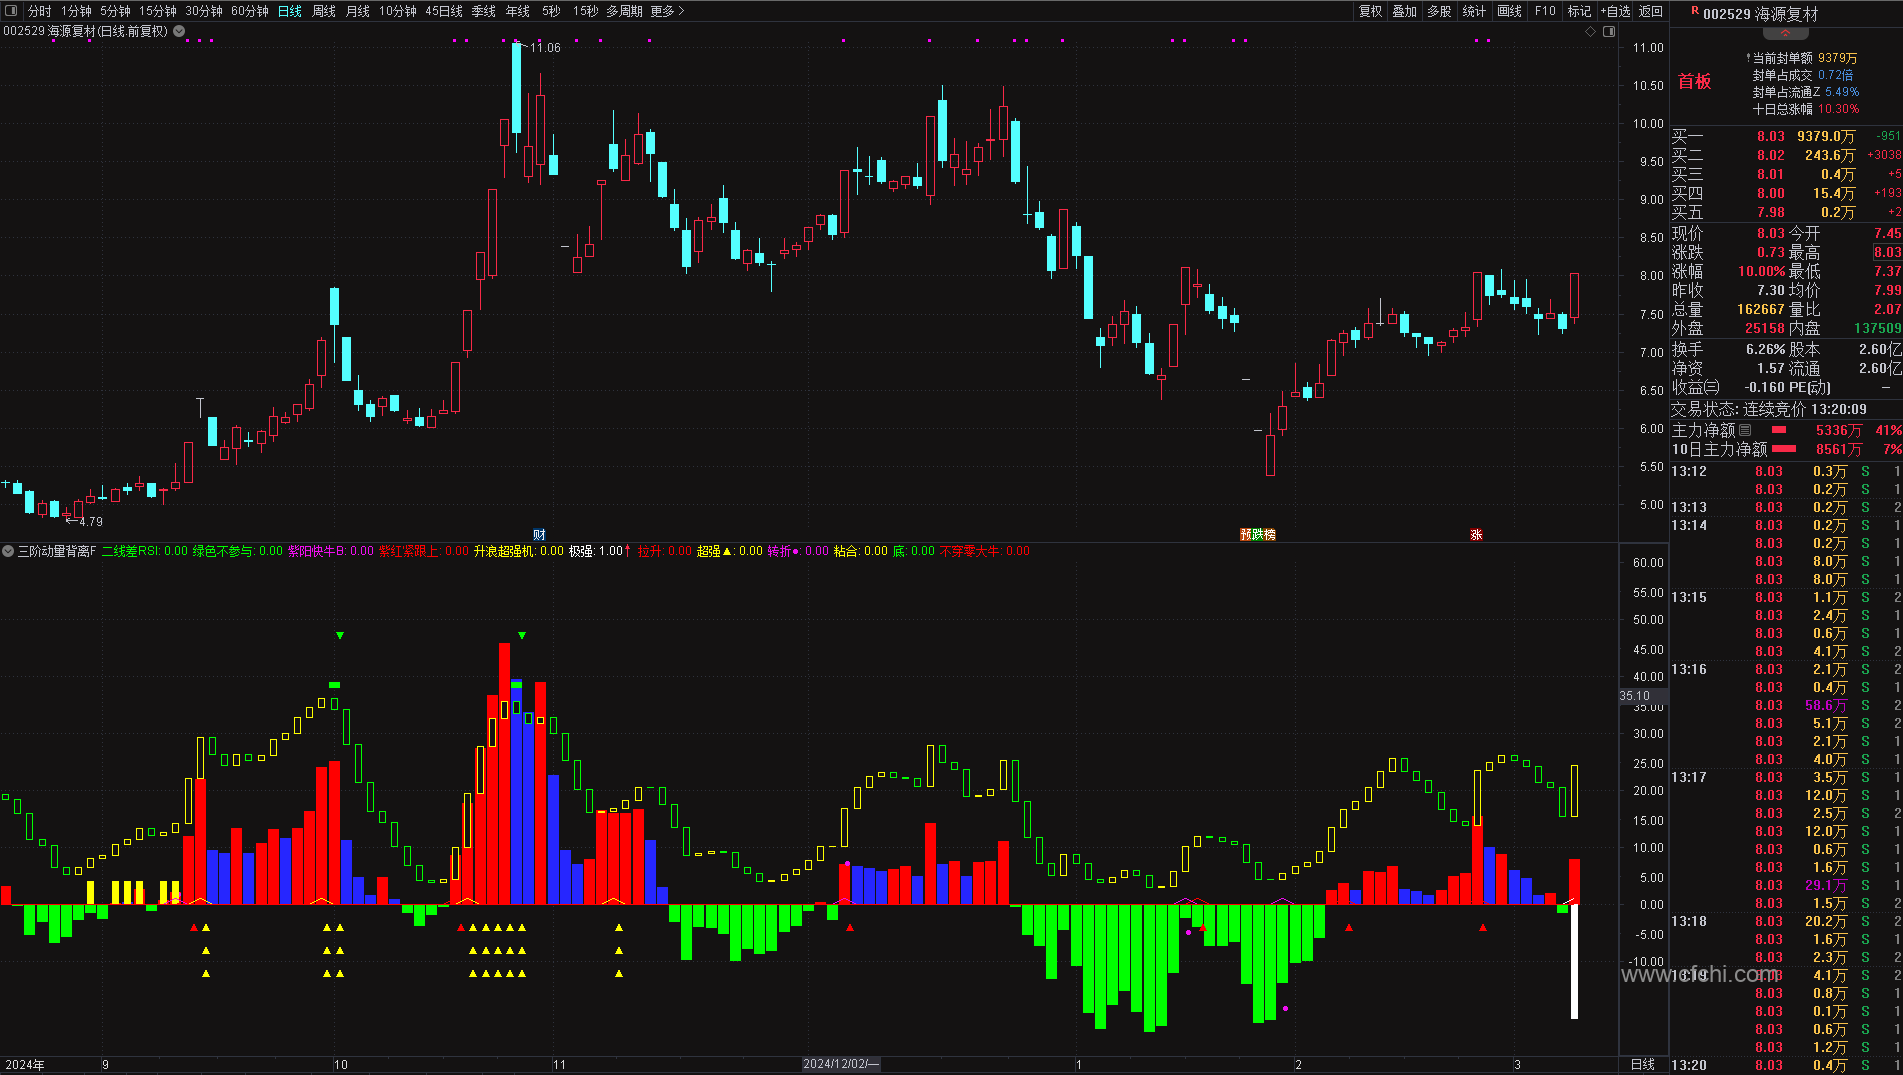Expand indicator menu beside 三阶动里背离F
The image size is (1903, 1075).
pyautogui.click(x=8, y=551)
